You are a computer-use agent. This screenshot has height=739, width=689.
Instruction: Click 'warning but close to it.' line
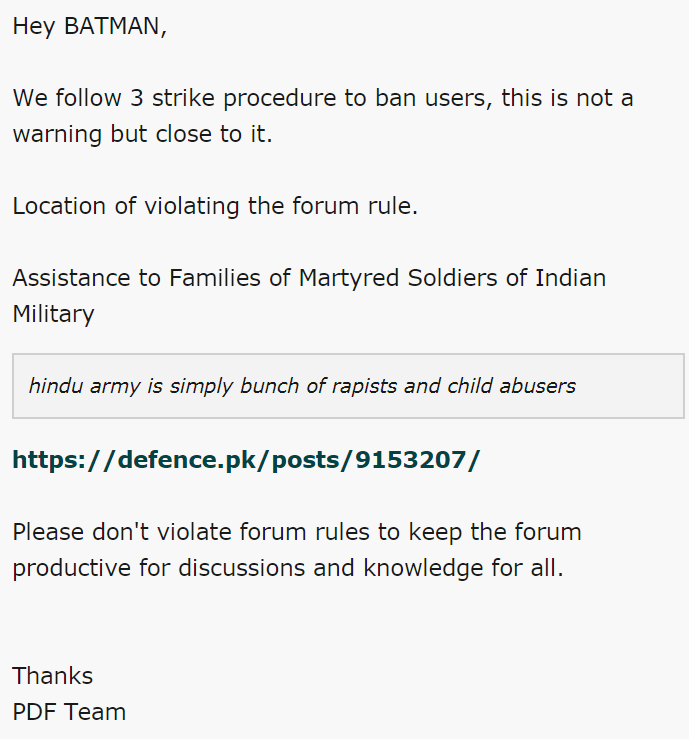click(x=142, y=134)
